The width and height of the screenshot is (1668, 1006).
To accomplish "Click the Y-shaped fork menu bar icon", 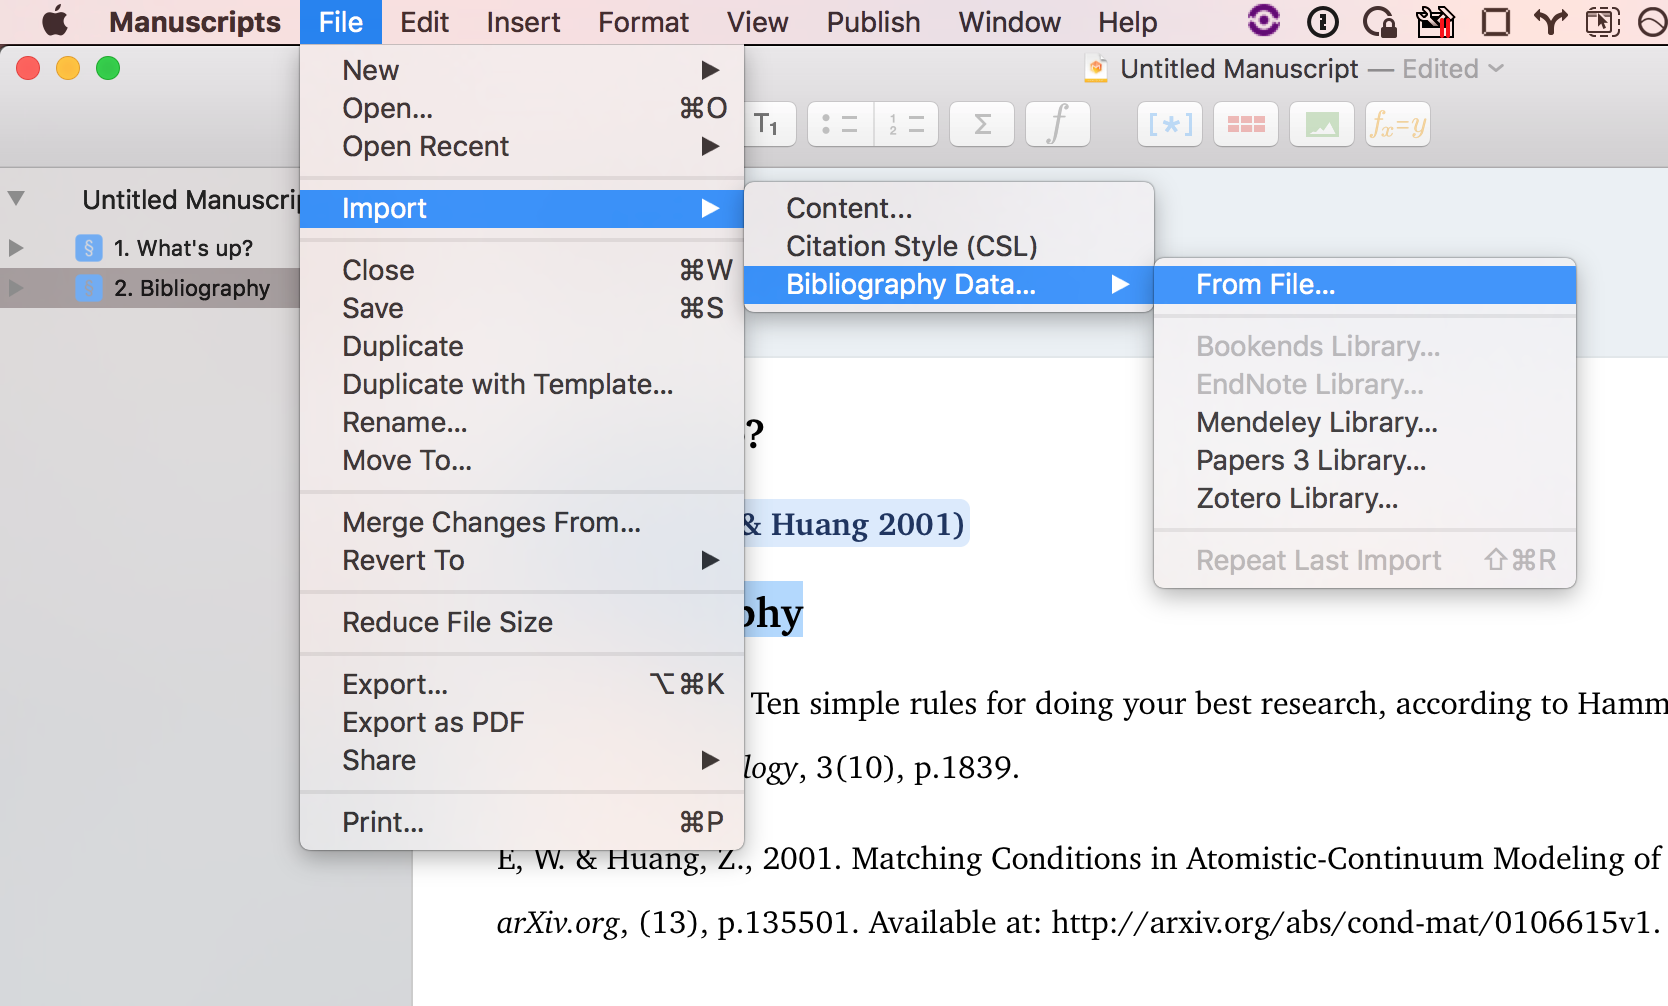I will tap(1550, 21).
